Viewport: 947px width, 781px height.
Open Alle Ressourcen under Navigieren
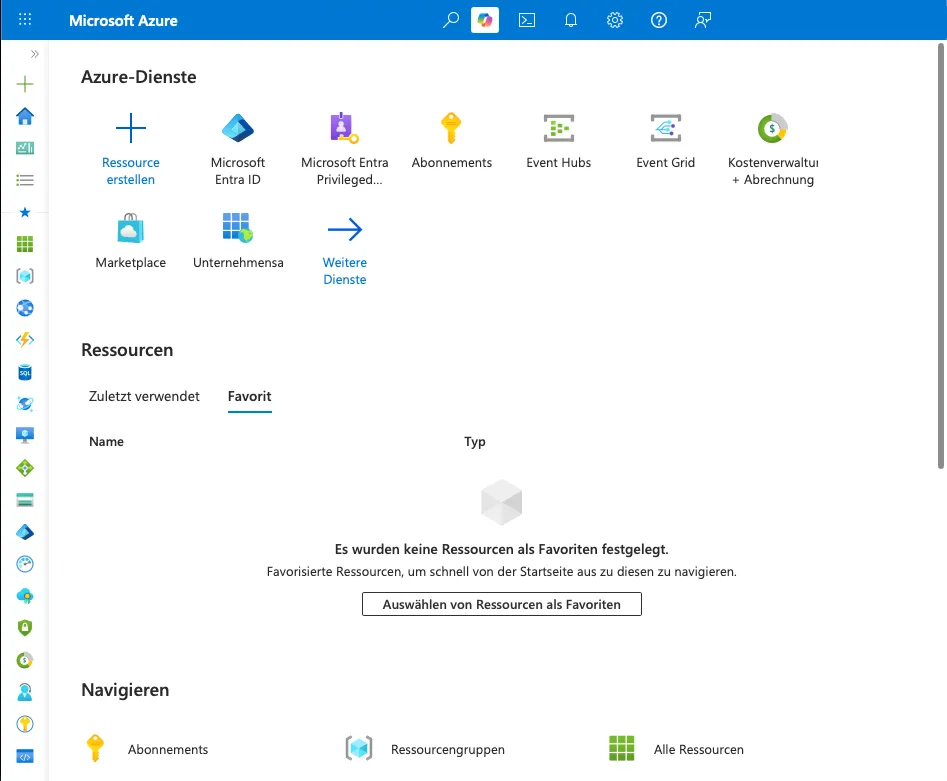coord(677,749)
